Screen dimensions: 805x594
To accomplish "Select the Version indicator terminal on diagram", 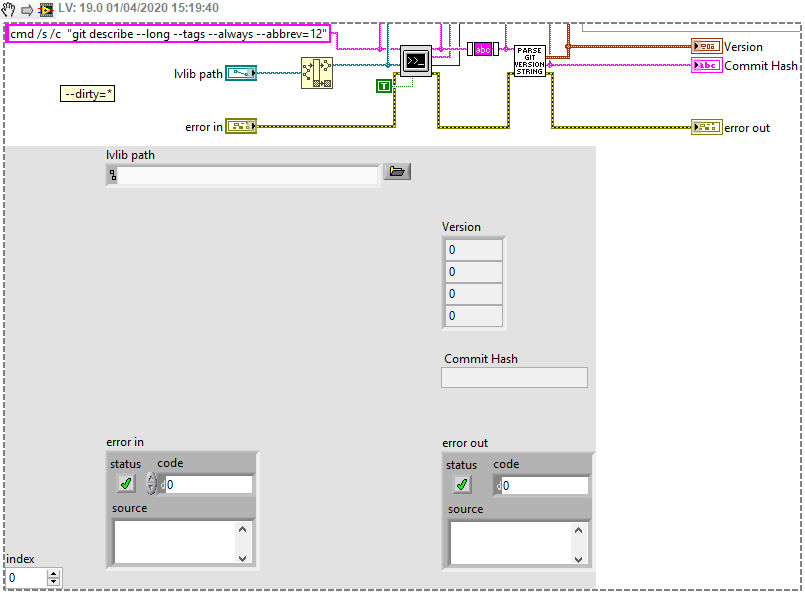I will click(706, 46).
